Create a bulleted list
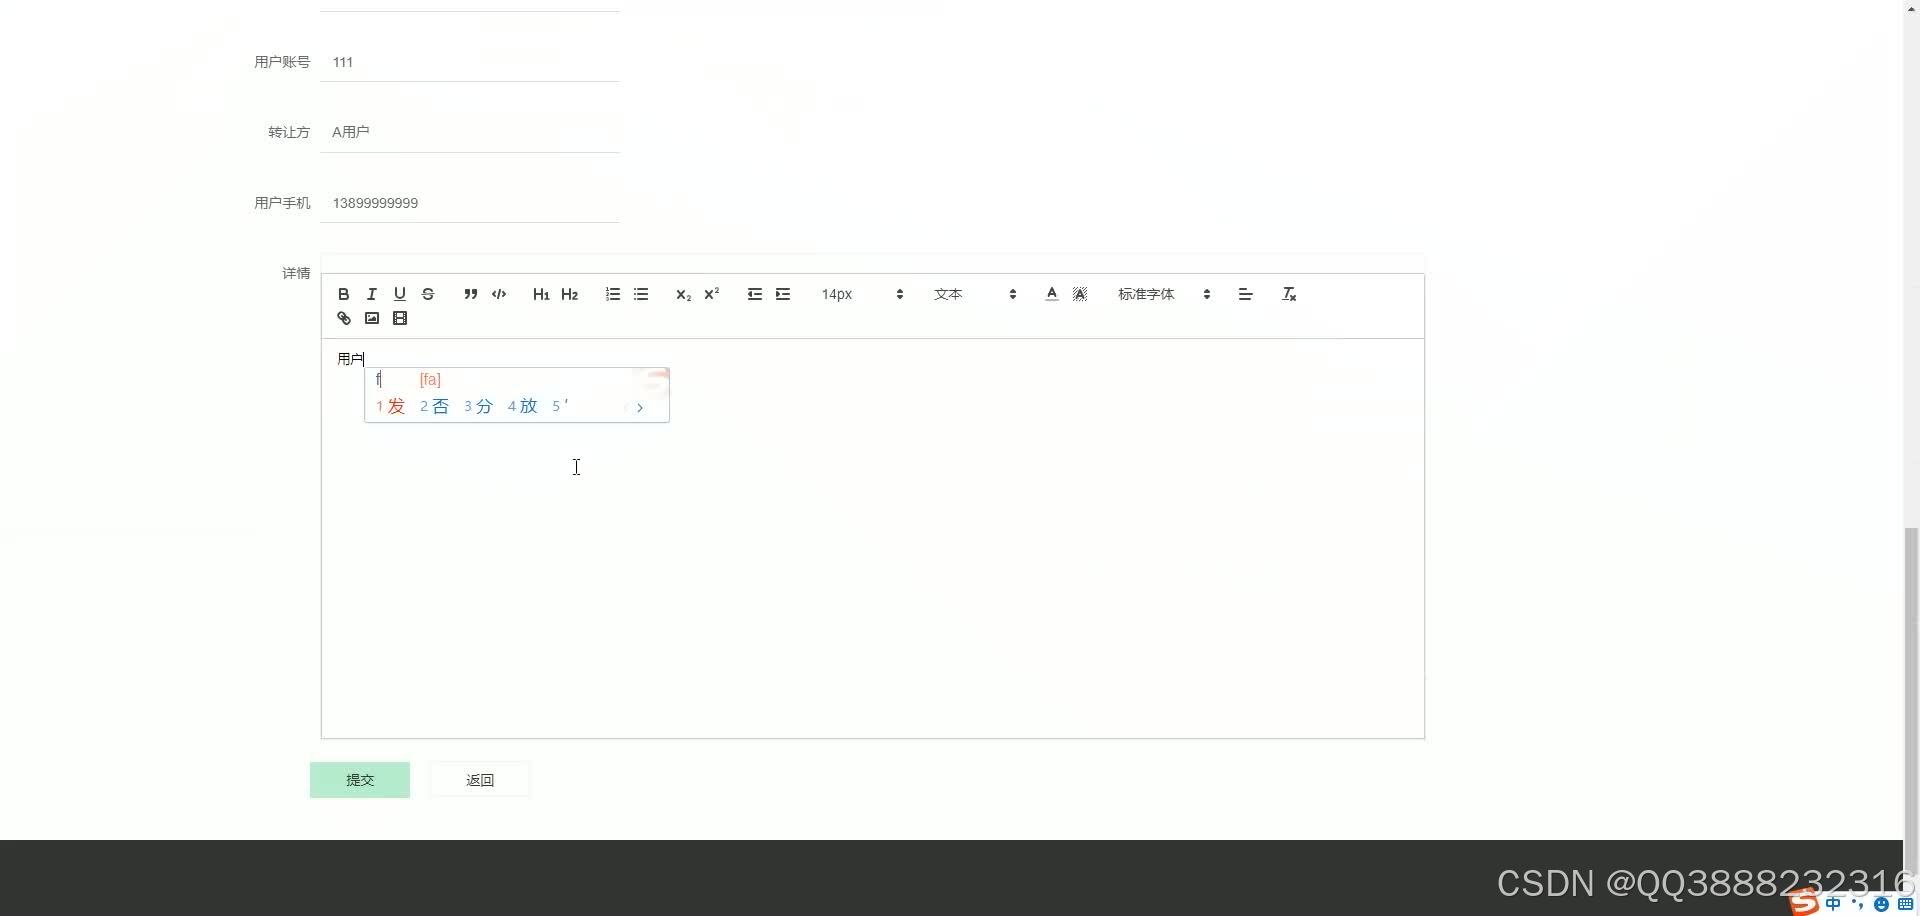The image size is (1920, 916). pos(641,294)
